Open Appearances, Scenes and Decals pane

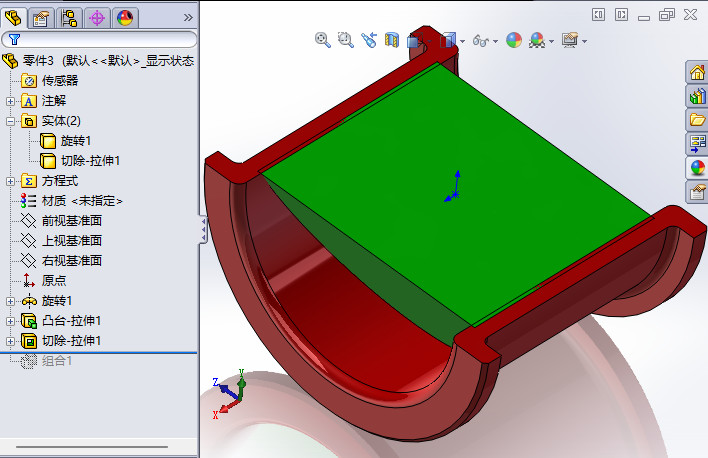tap(697, 168)
